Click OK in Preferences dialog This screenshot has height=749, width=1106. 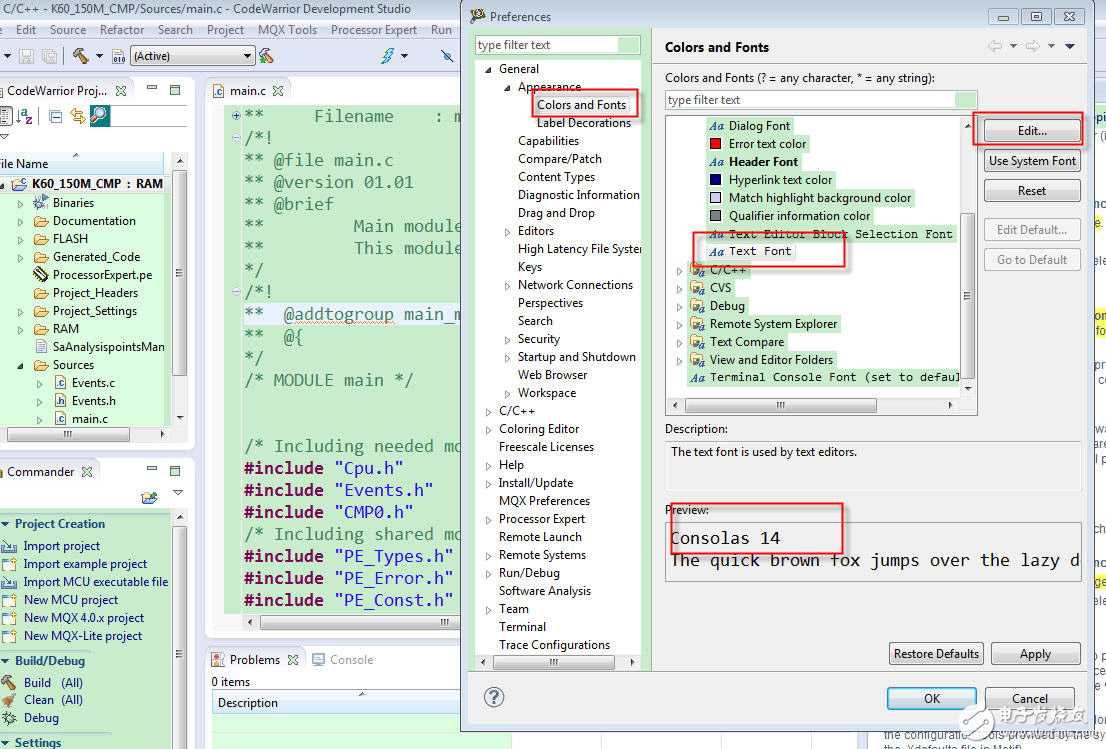click(x=931, y=698)
